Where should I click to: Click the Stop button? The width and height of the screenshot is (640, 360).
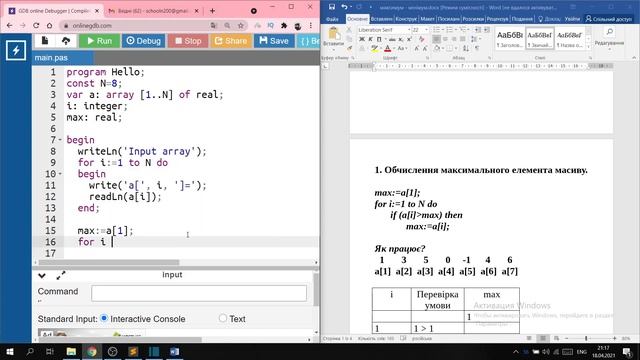point(188,41)
